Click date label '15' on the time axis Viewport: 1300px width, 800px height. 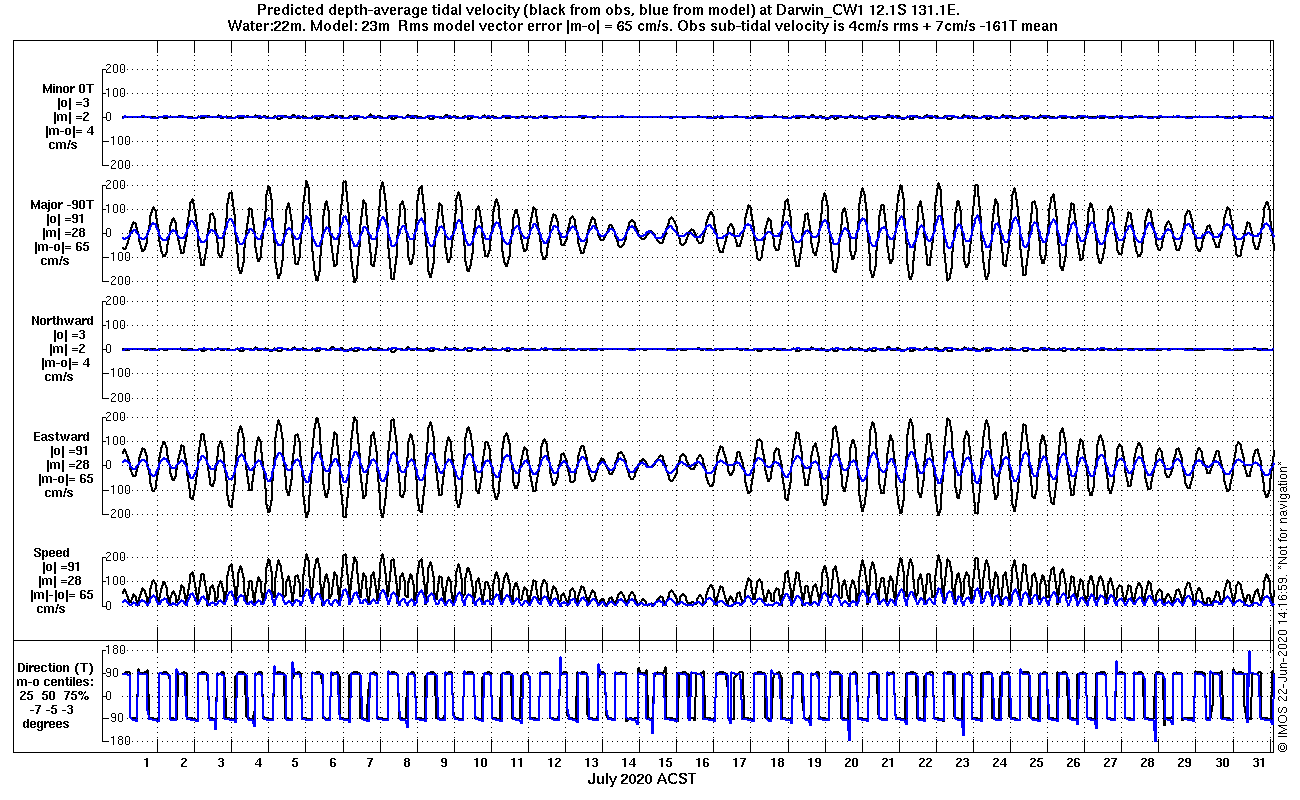(666, 762)
